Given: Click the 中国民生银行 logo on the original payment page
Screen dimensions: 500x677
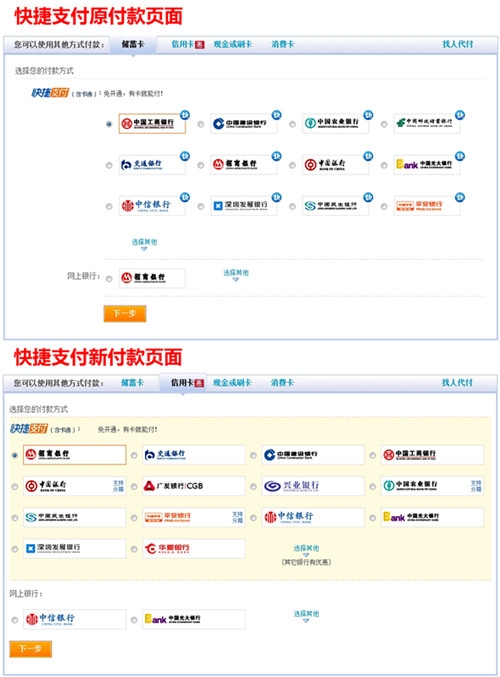Looking at the screenshot, I should point(335,206).
